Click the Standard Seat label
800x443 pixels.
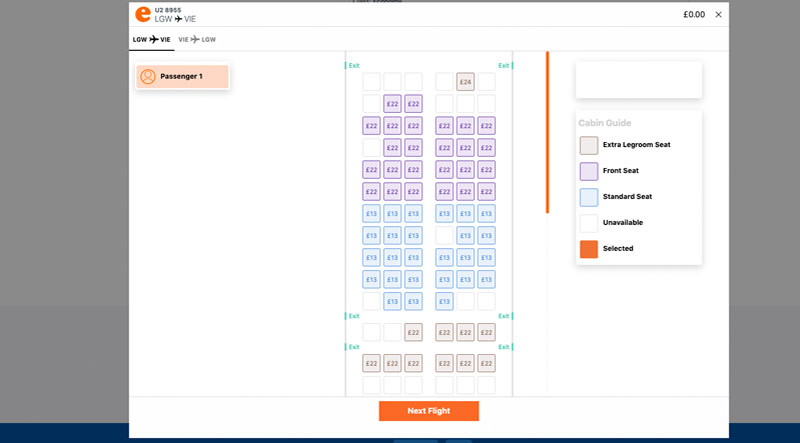click(628, 196)
